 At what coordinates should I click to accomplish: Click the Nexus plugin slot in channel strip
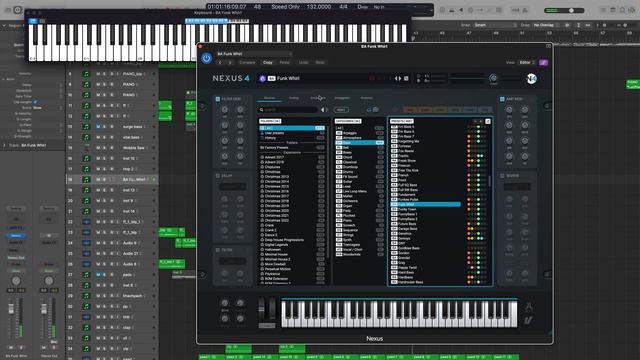click(16, 236)
